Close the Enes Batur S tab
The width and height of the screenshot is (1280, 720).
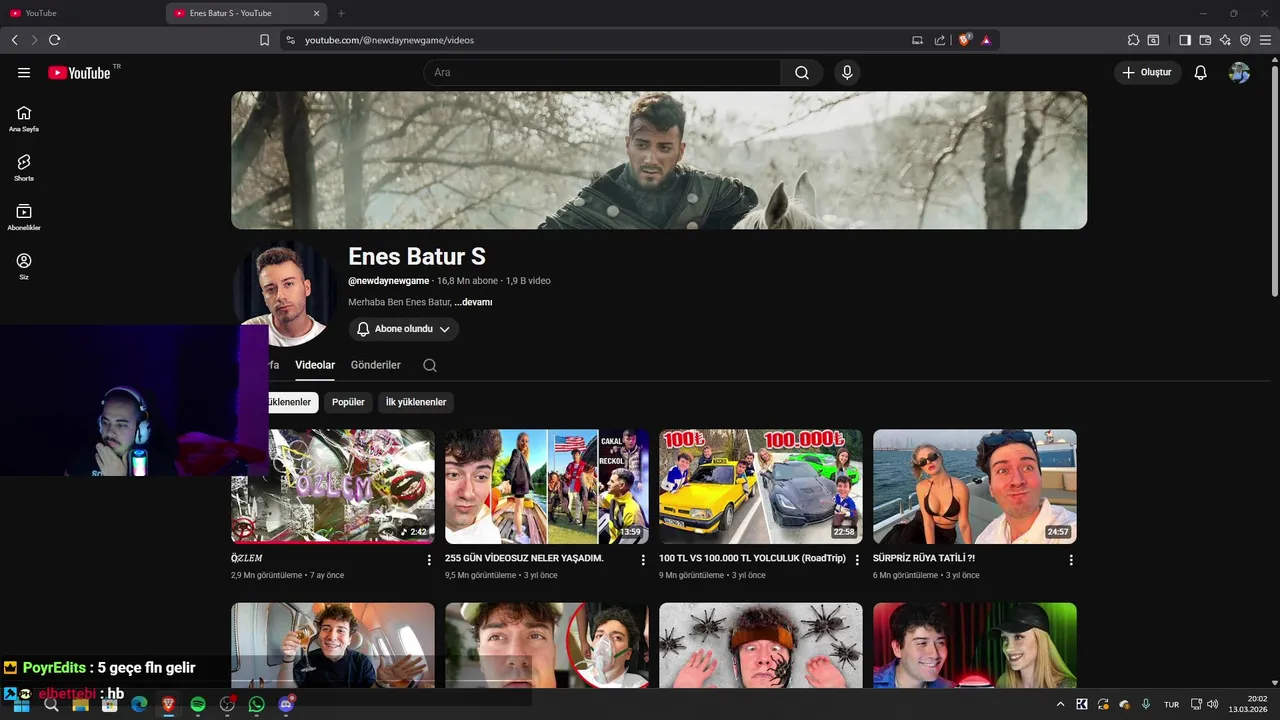pyautogui.click(x=317, y=13)
